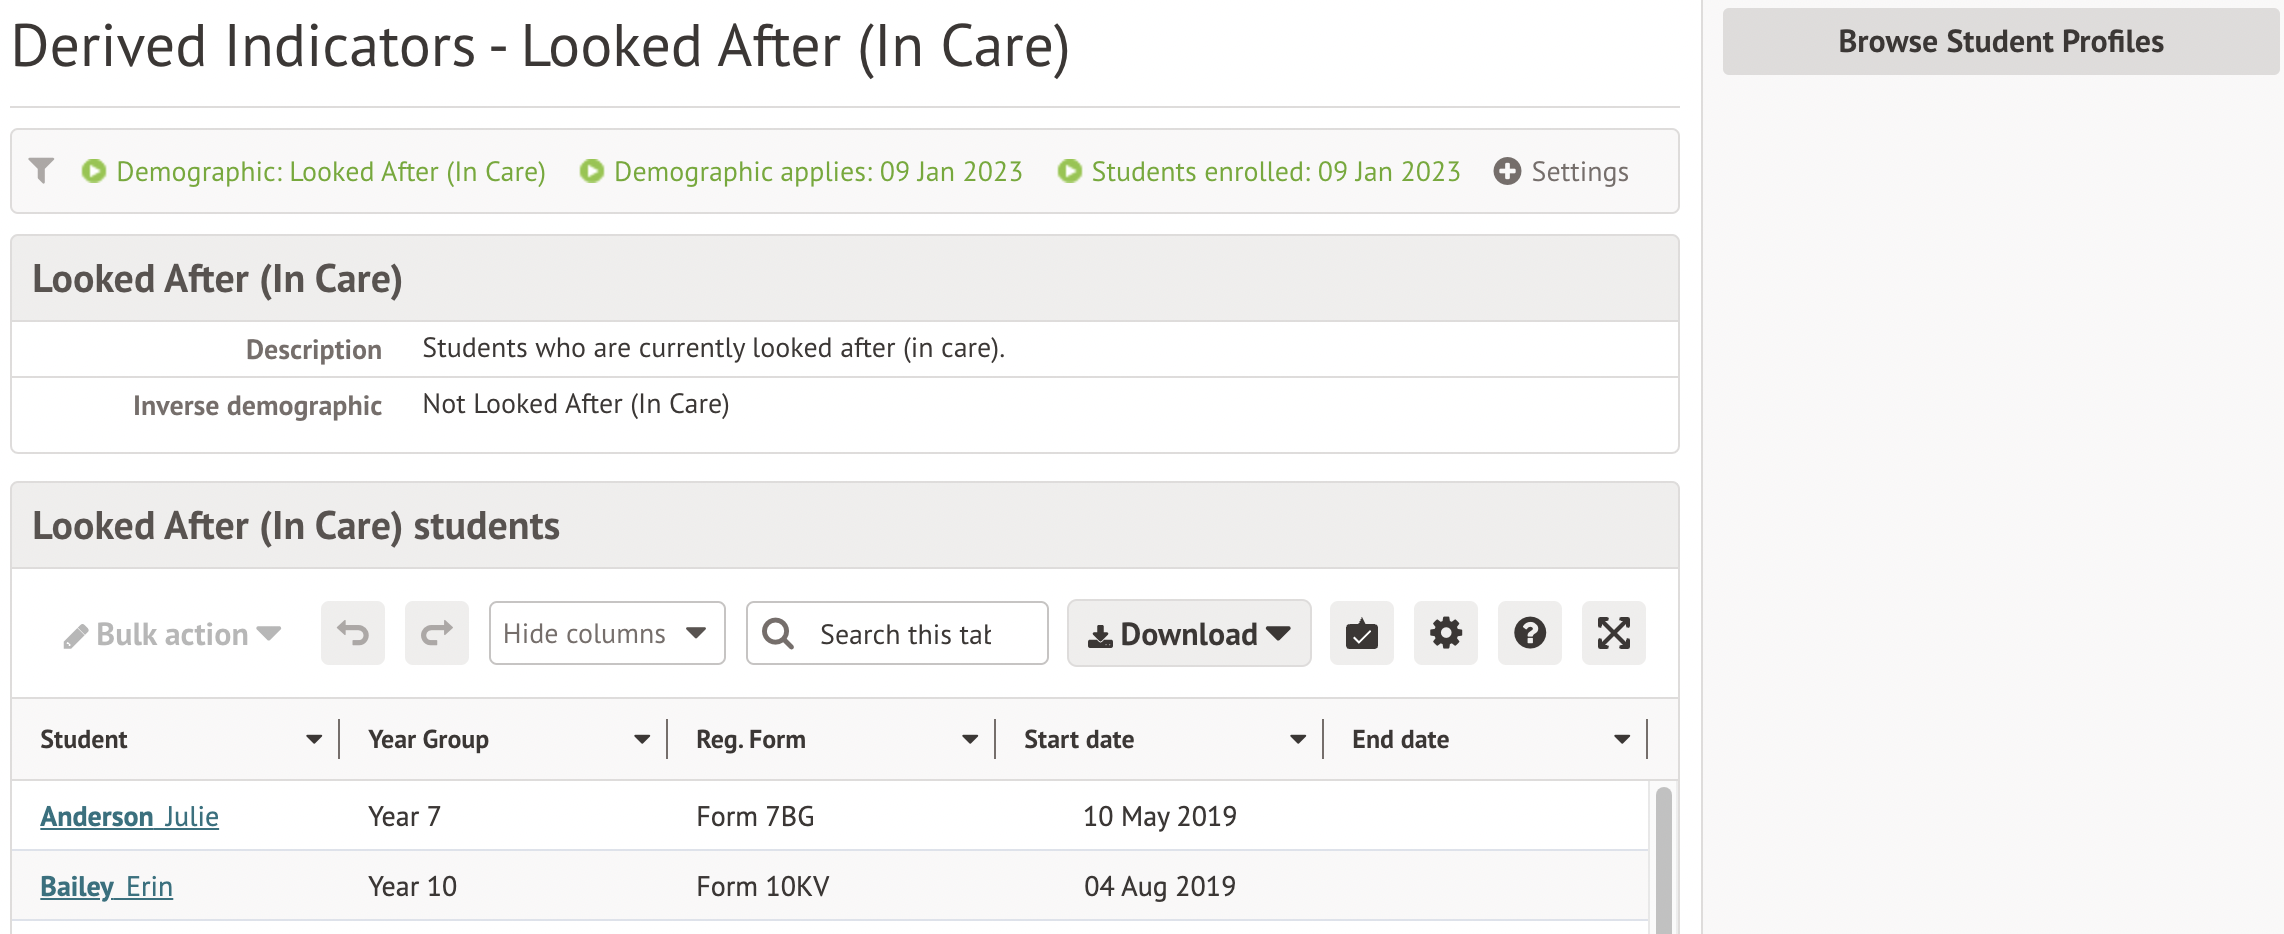The width and height of the screenshot is (2284, 934).
Task: Open the Bulk action dropdown
Action: point(172,635)
